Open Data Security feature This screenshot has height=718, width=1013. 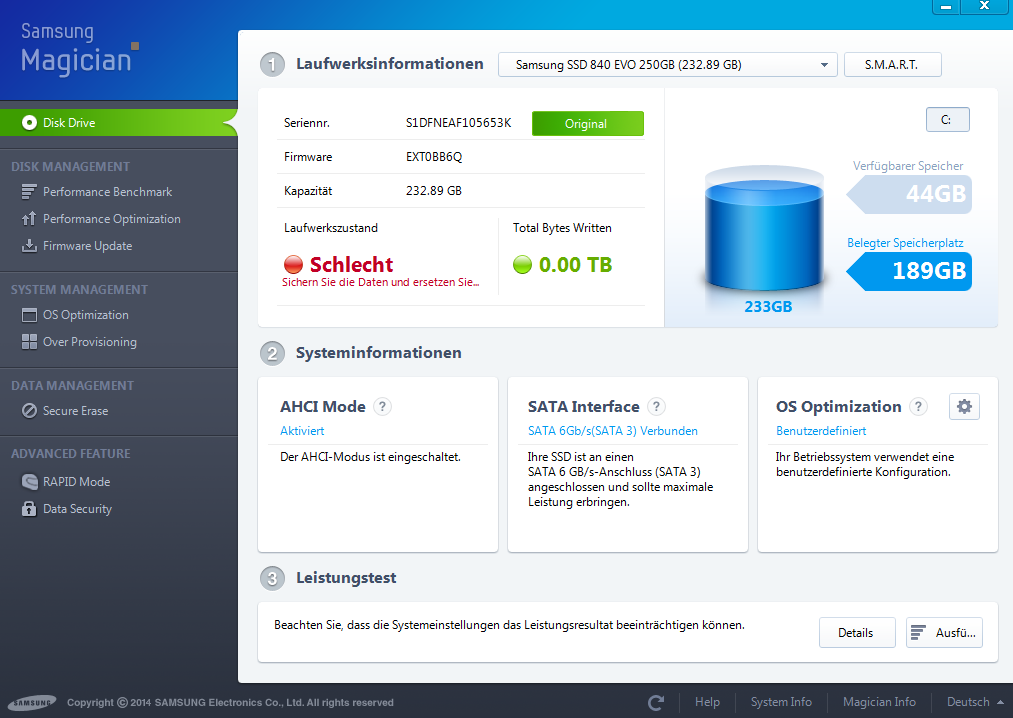point(77,509)
